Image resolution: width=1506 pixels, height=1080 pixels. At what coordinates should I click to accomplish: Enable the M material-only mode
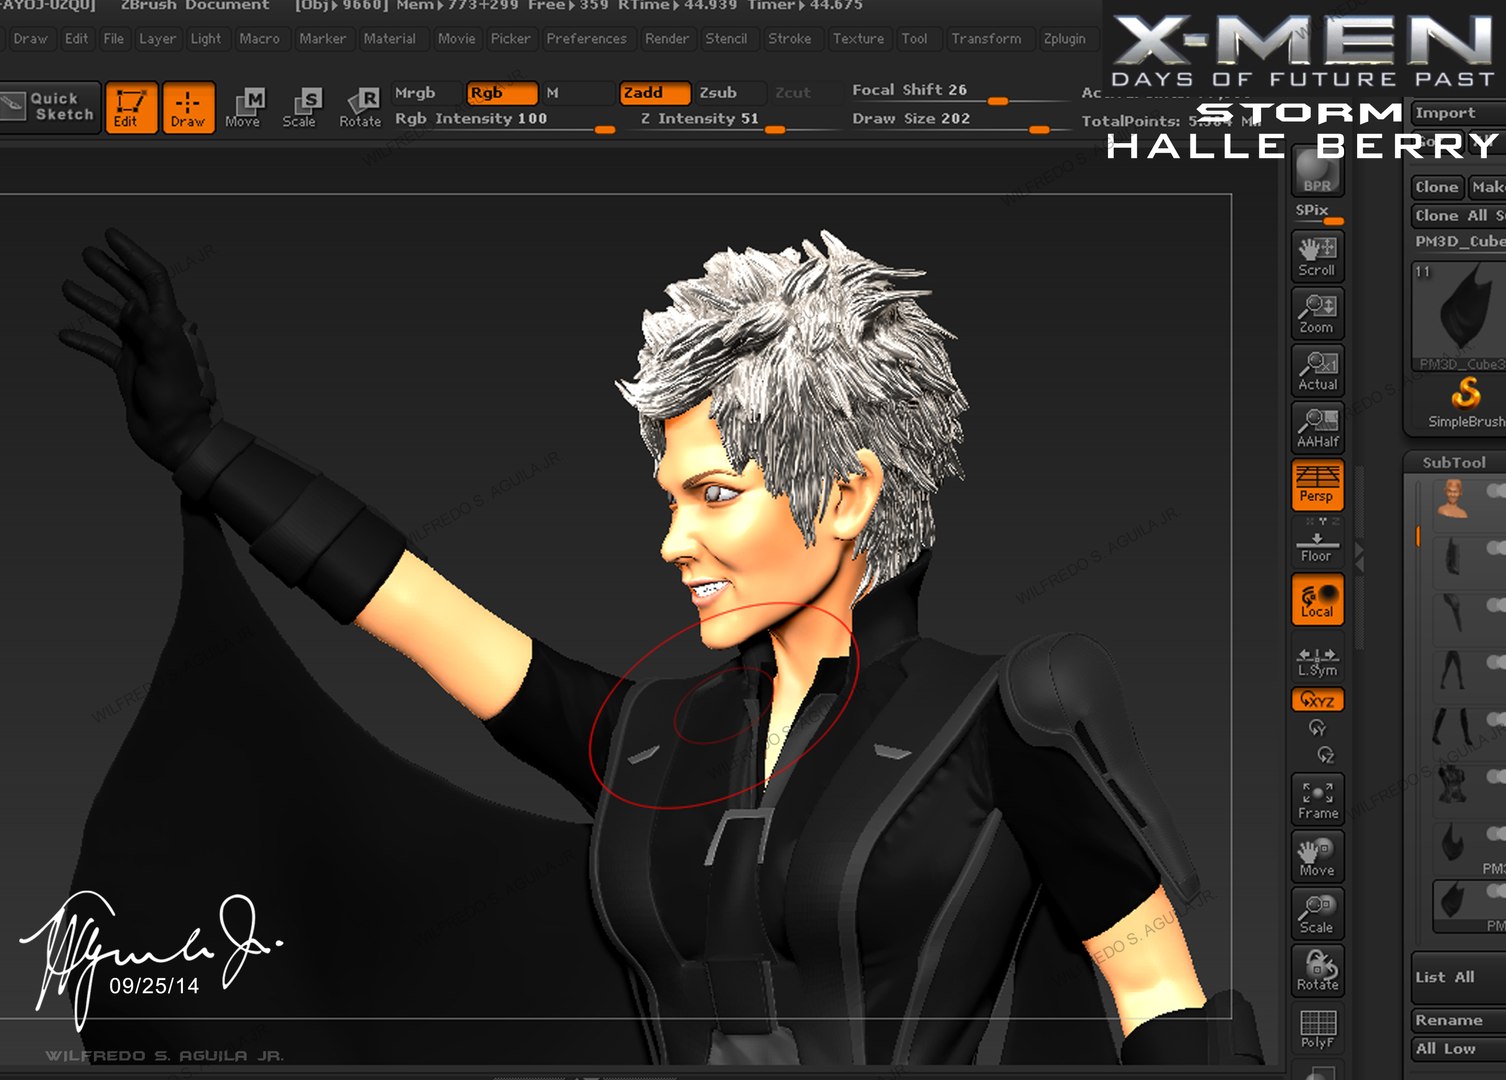(578, 92)
